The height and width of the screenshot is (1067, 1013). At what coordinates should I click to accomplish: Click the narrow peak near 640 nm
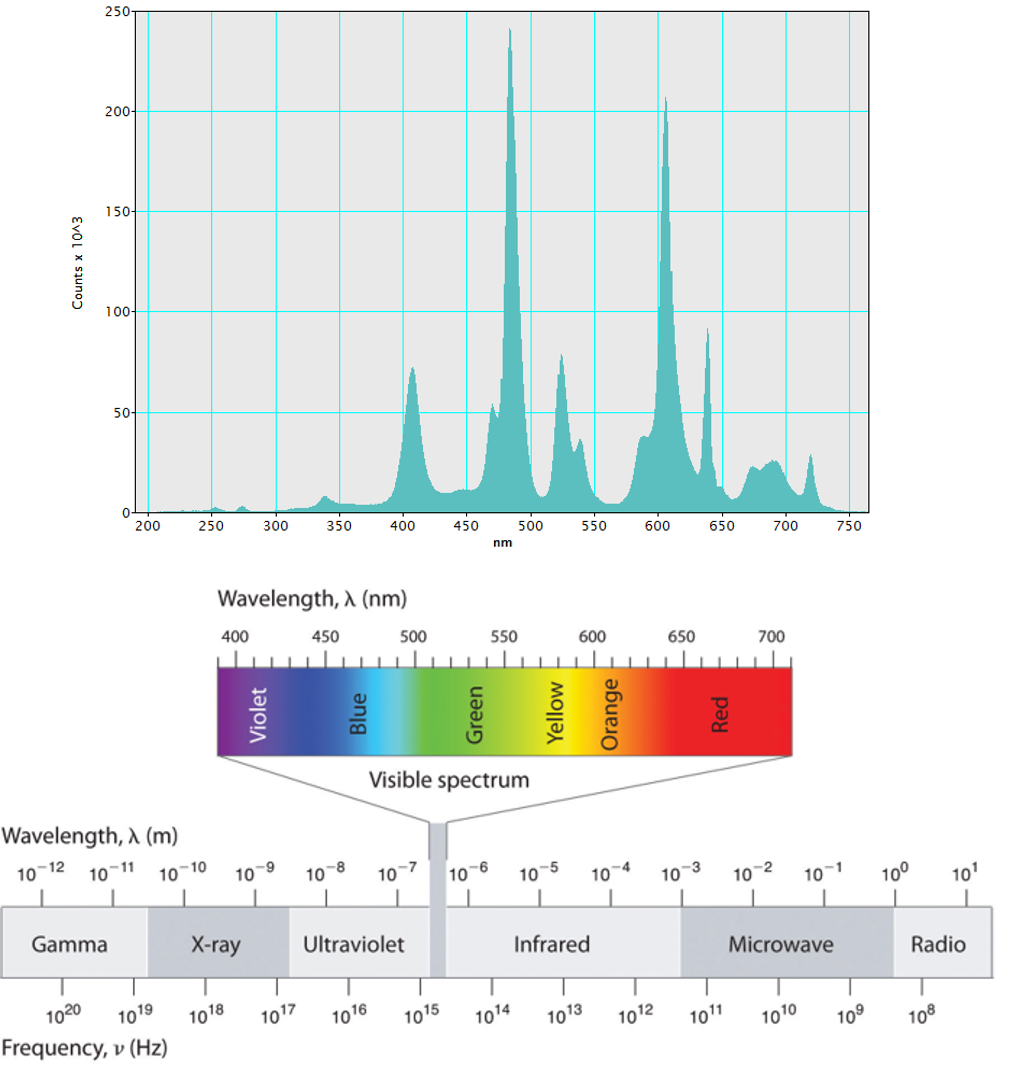(709, 350)
